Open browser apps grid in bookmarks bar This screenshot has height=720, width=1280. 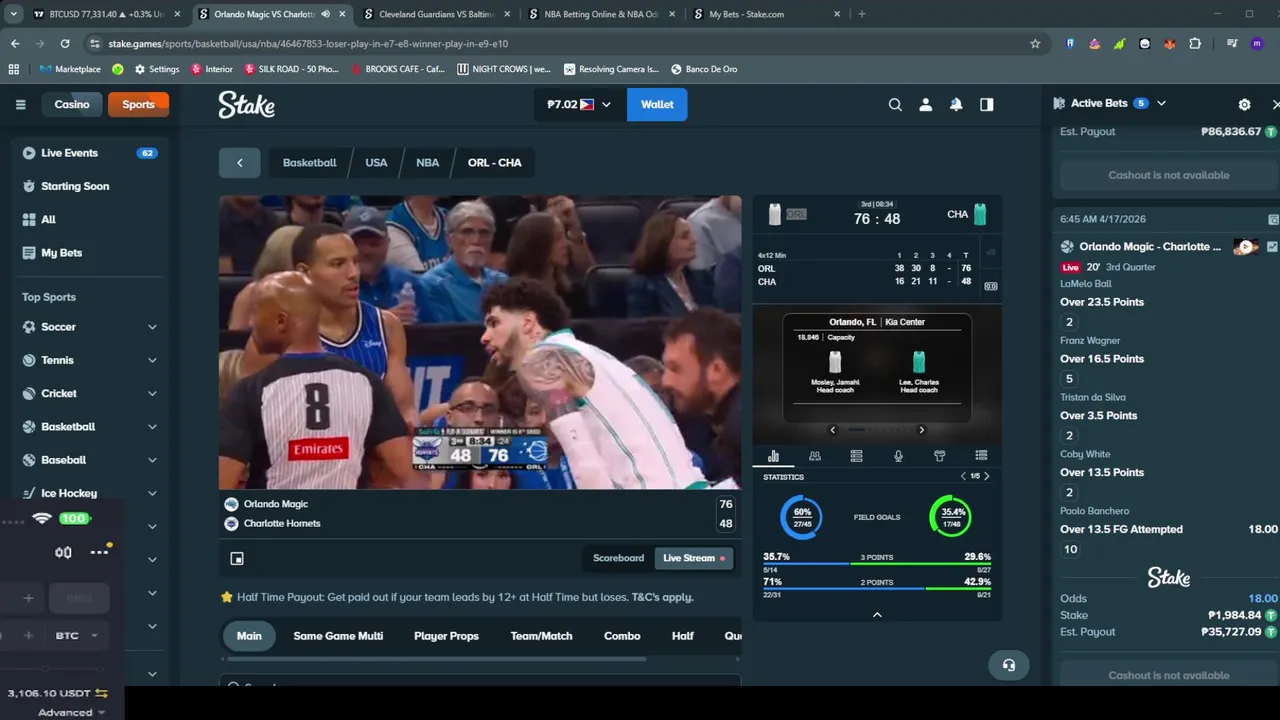pyautogui.click(x=14, y=69)
